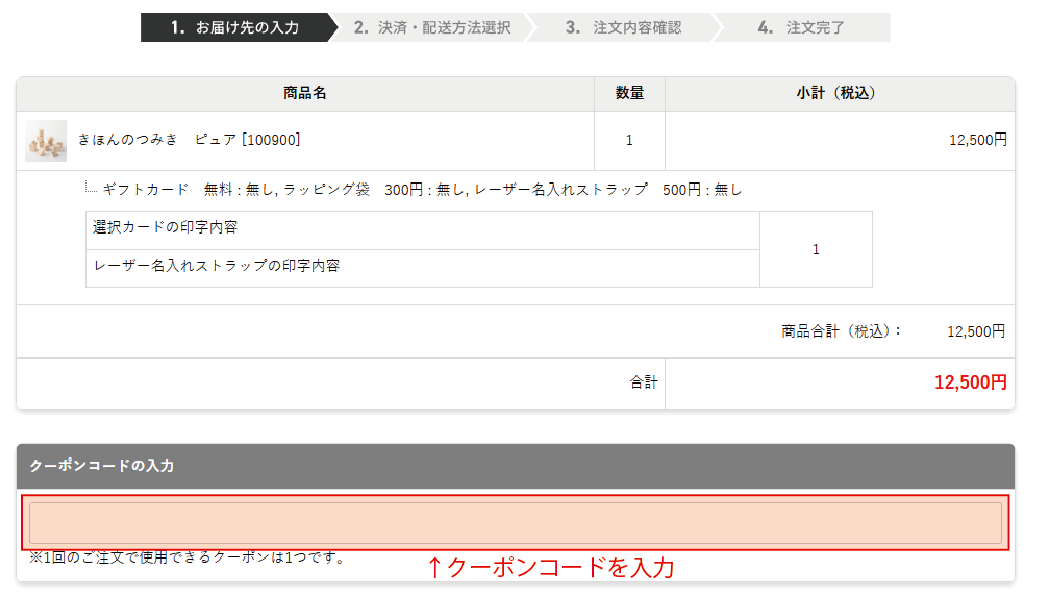Click the product quantity value in 数量 column

click(x=629, y=140)
